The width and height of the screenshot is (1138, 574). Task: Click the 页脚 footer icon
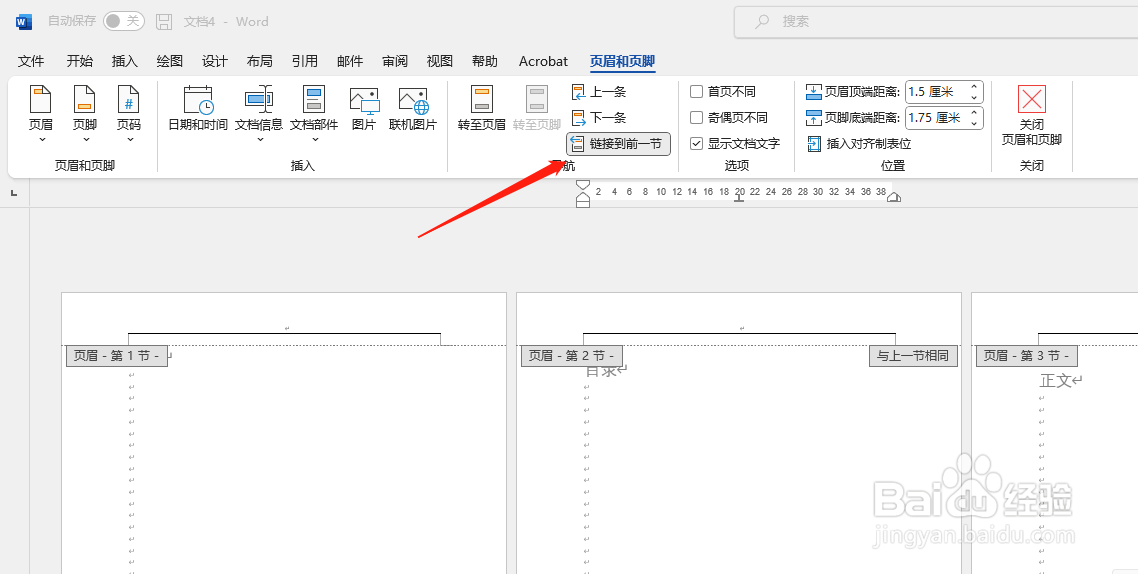point(85,99)
